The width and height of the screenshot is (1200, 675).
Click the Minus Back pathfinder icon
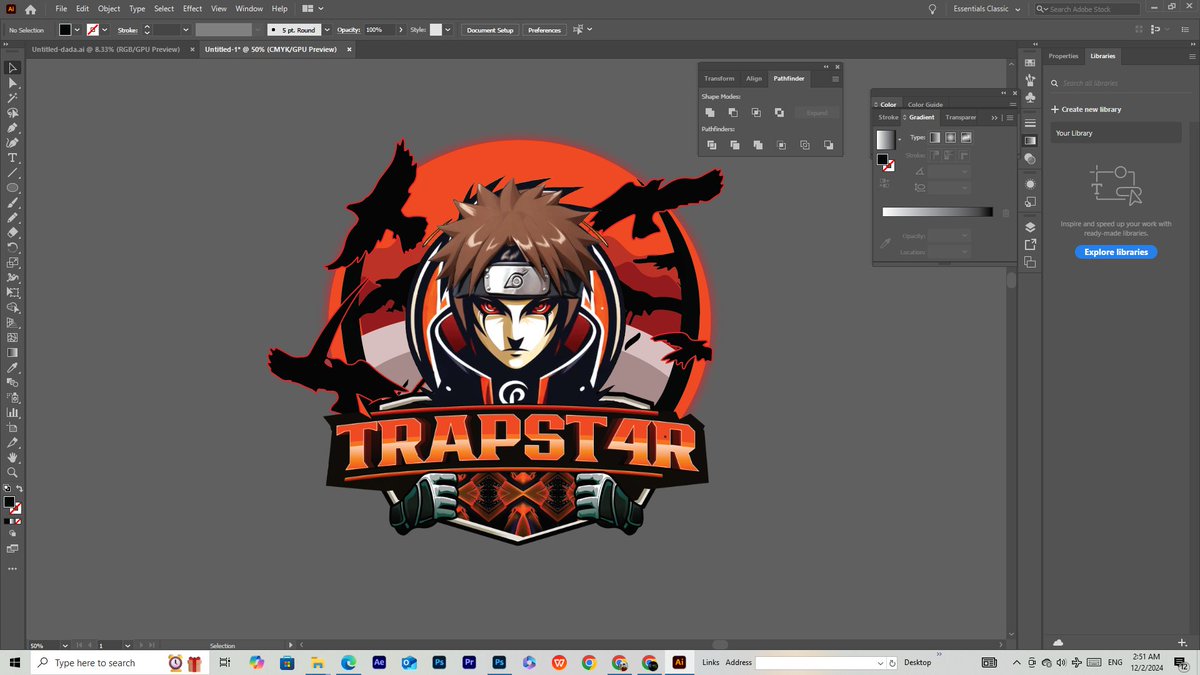pos(828,145)
